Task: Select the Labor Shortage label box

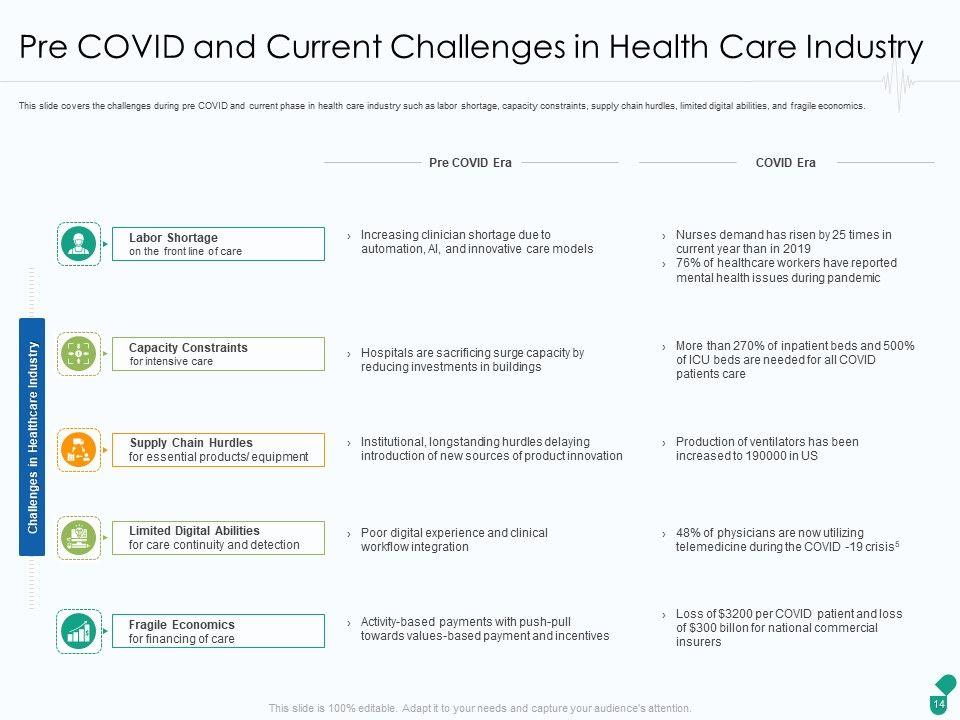Action: 218,244
